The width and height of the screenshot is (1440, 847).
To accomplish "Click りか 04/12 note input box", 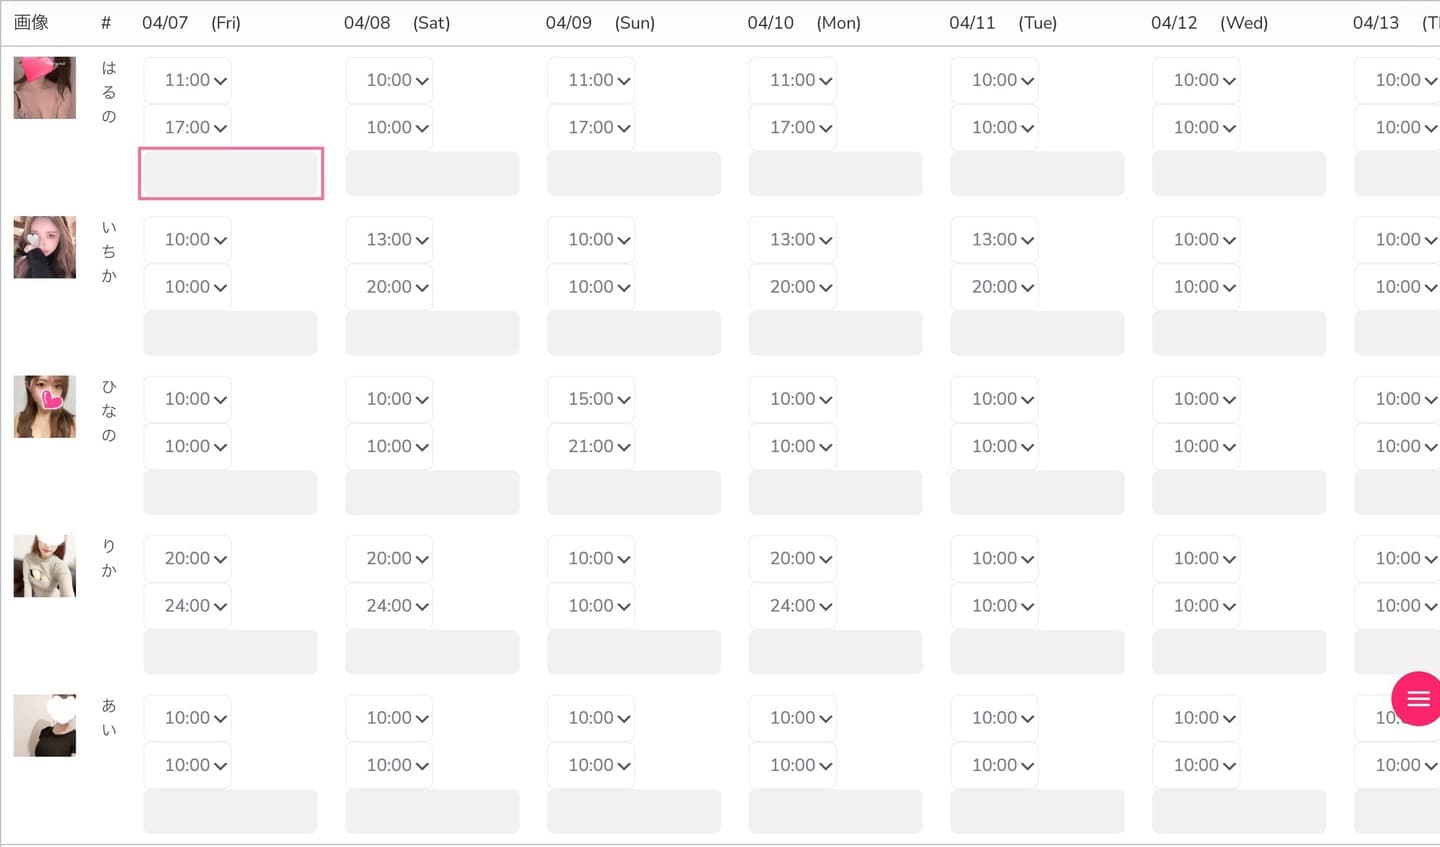I will point(1239,652).
